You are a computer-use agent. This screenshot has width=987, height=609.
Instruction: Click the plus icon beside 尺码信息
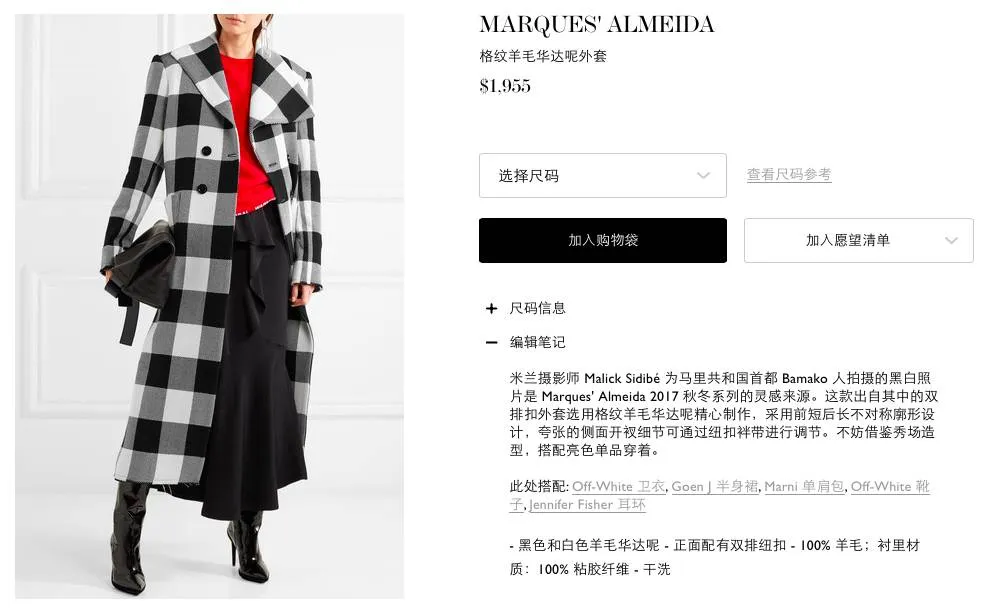[x=492, y=309]
